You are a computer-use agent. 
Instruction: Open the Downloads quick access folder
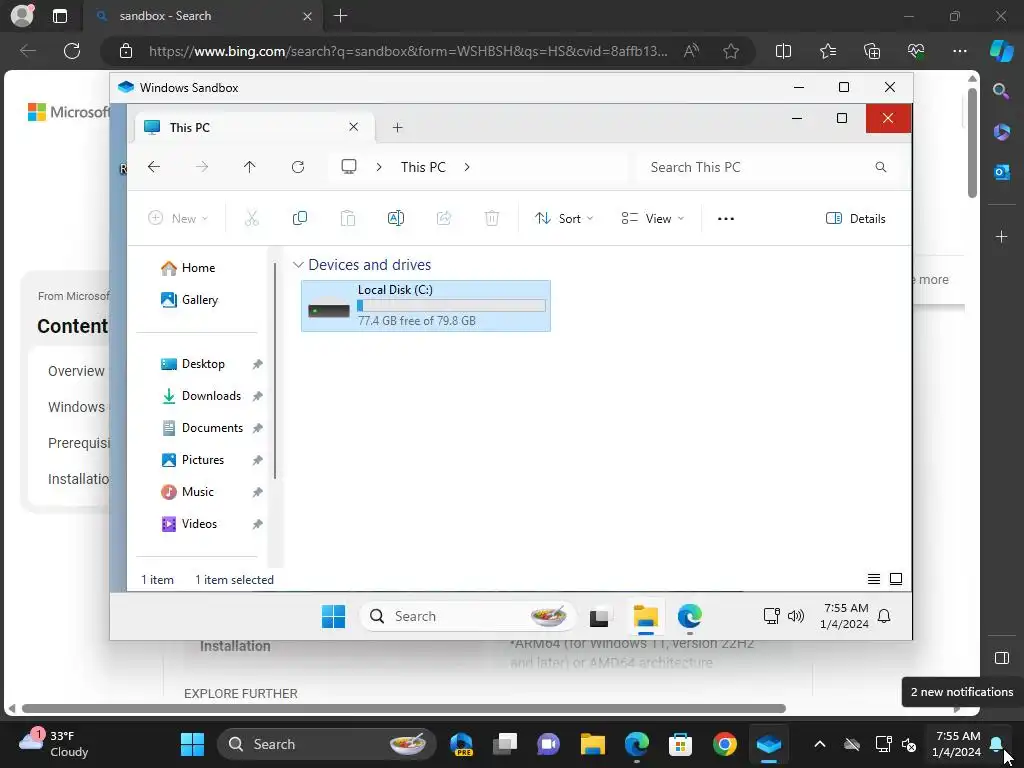point(203,396)
